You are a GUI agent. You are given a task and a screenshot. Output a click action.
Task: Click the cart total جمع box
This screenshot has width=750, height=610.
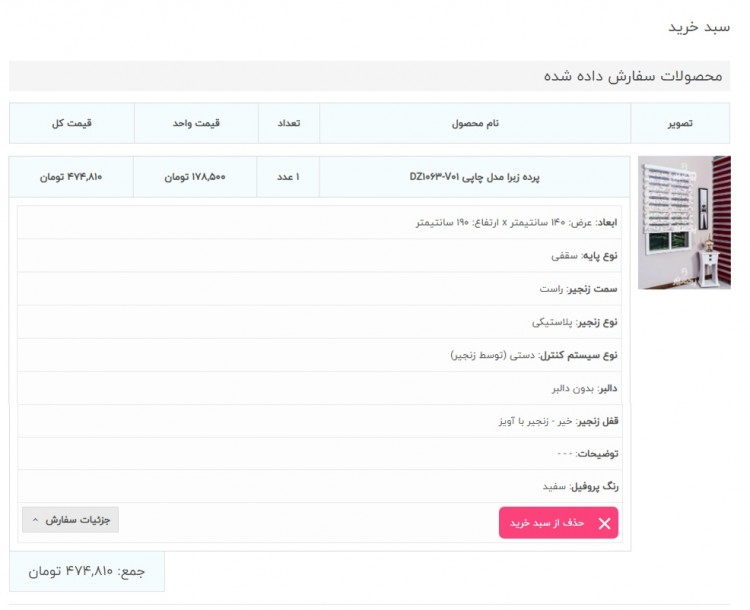click(87, 571)
